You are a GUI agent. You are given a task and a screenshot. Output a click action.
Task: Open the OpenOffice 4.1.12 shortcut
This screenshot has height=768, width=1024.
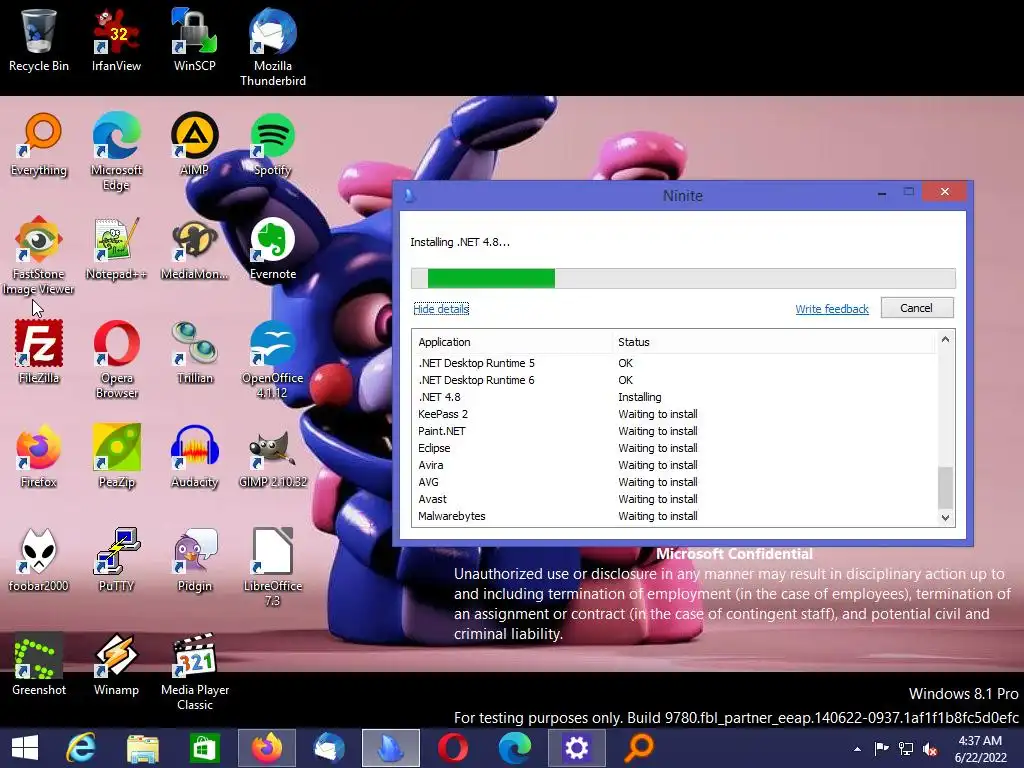pyautogui.click(x=273, y=359)
